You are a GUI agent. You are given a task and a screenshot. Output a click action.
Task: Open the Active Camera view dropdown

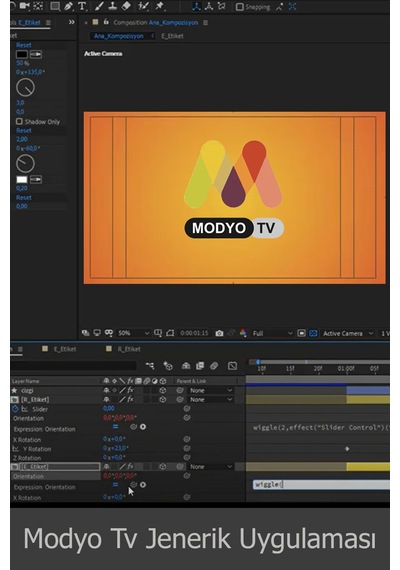click(348, 333)
